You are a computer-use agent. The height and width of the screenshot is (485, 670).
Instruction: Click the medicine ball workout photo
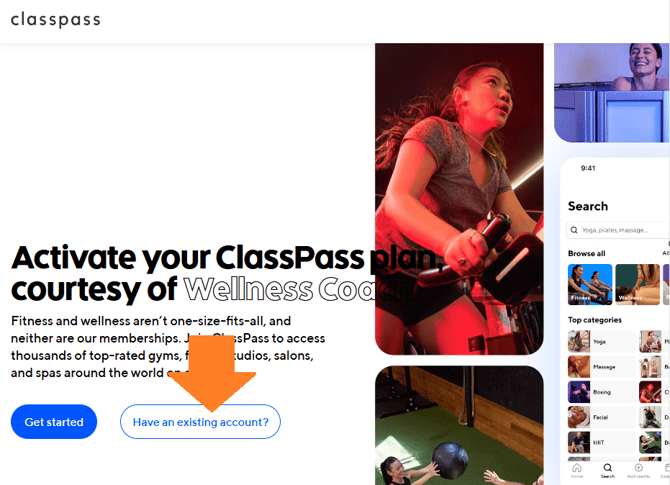click(459, 426)
